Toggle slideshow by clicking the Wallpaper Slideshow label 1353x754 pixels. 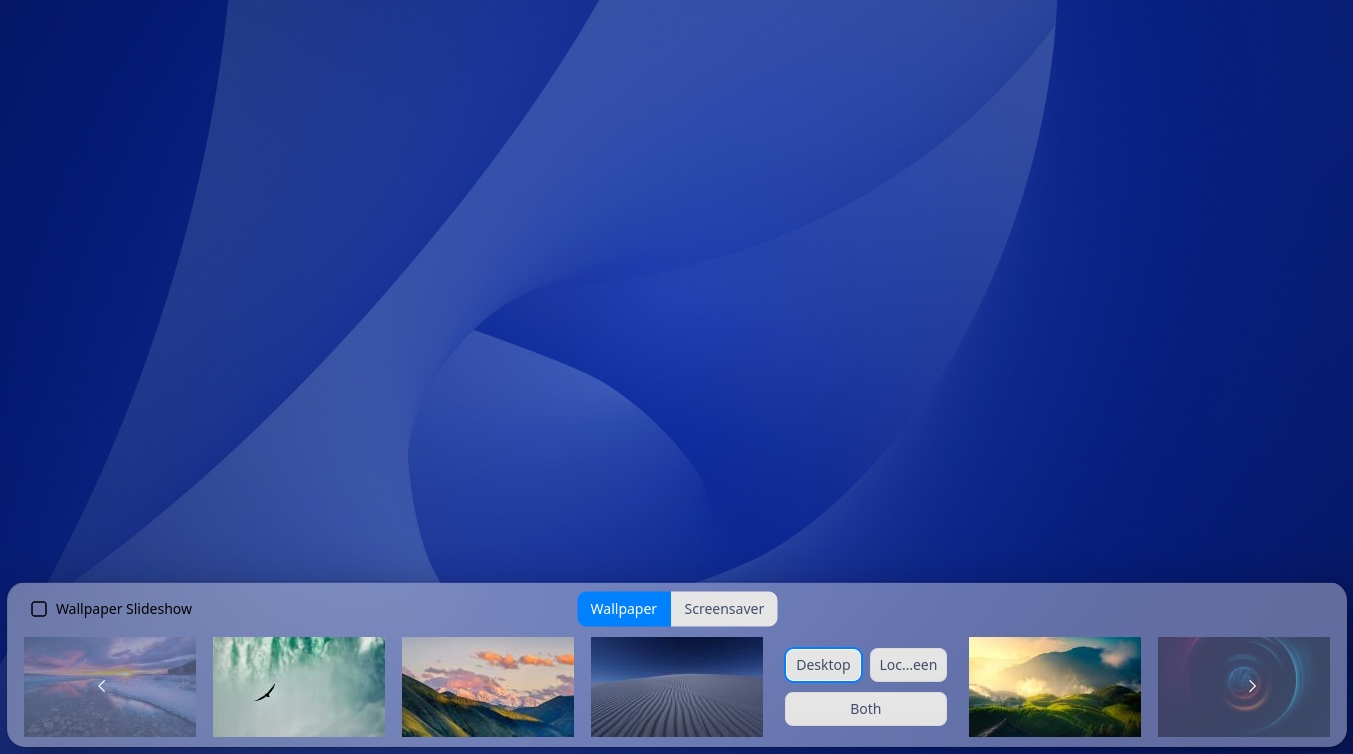124,609
